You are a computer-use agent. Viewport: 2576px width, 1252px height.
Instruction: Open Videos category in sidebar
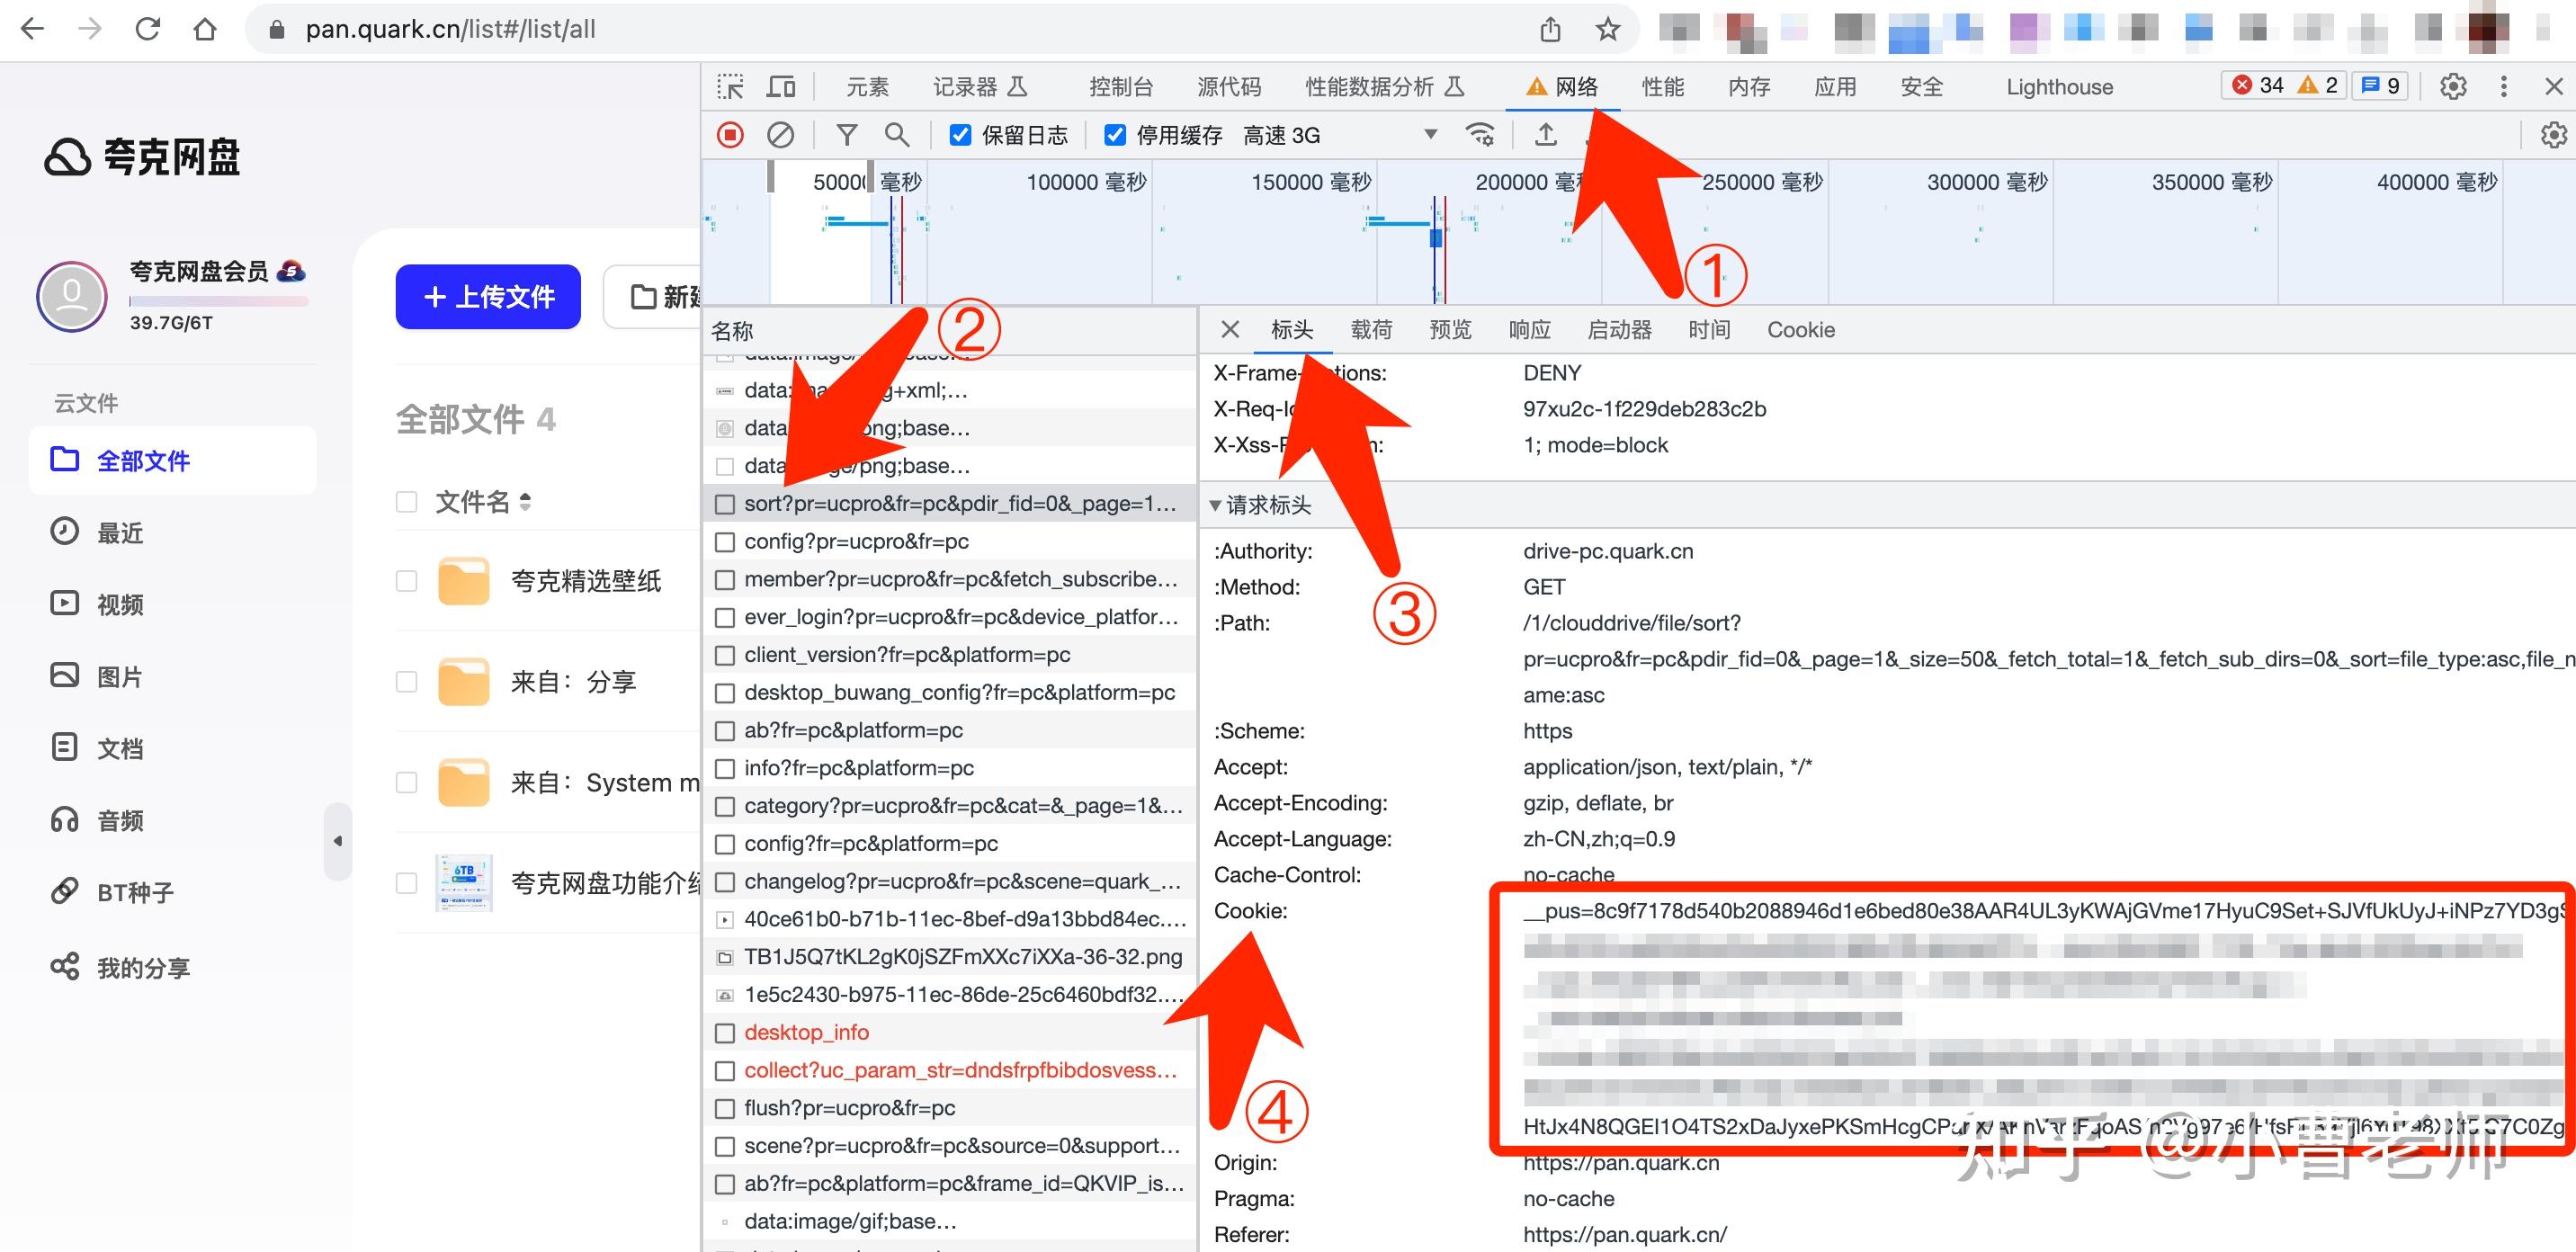click(97, 604)
